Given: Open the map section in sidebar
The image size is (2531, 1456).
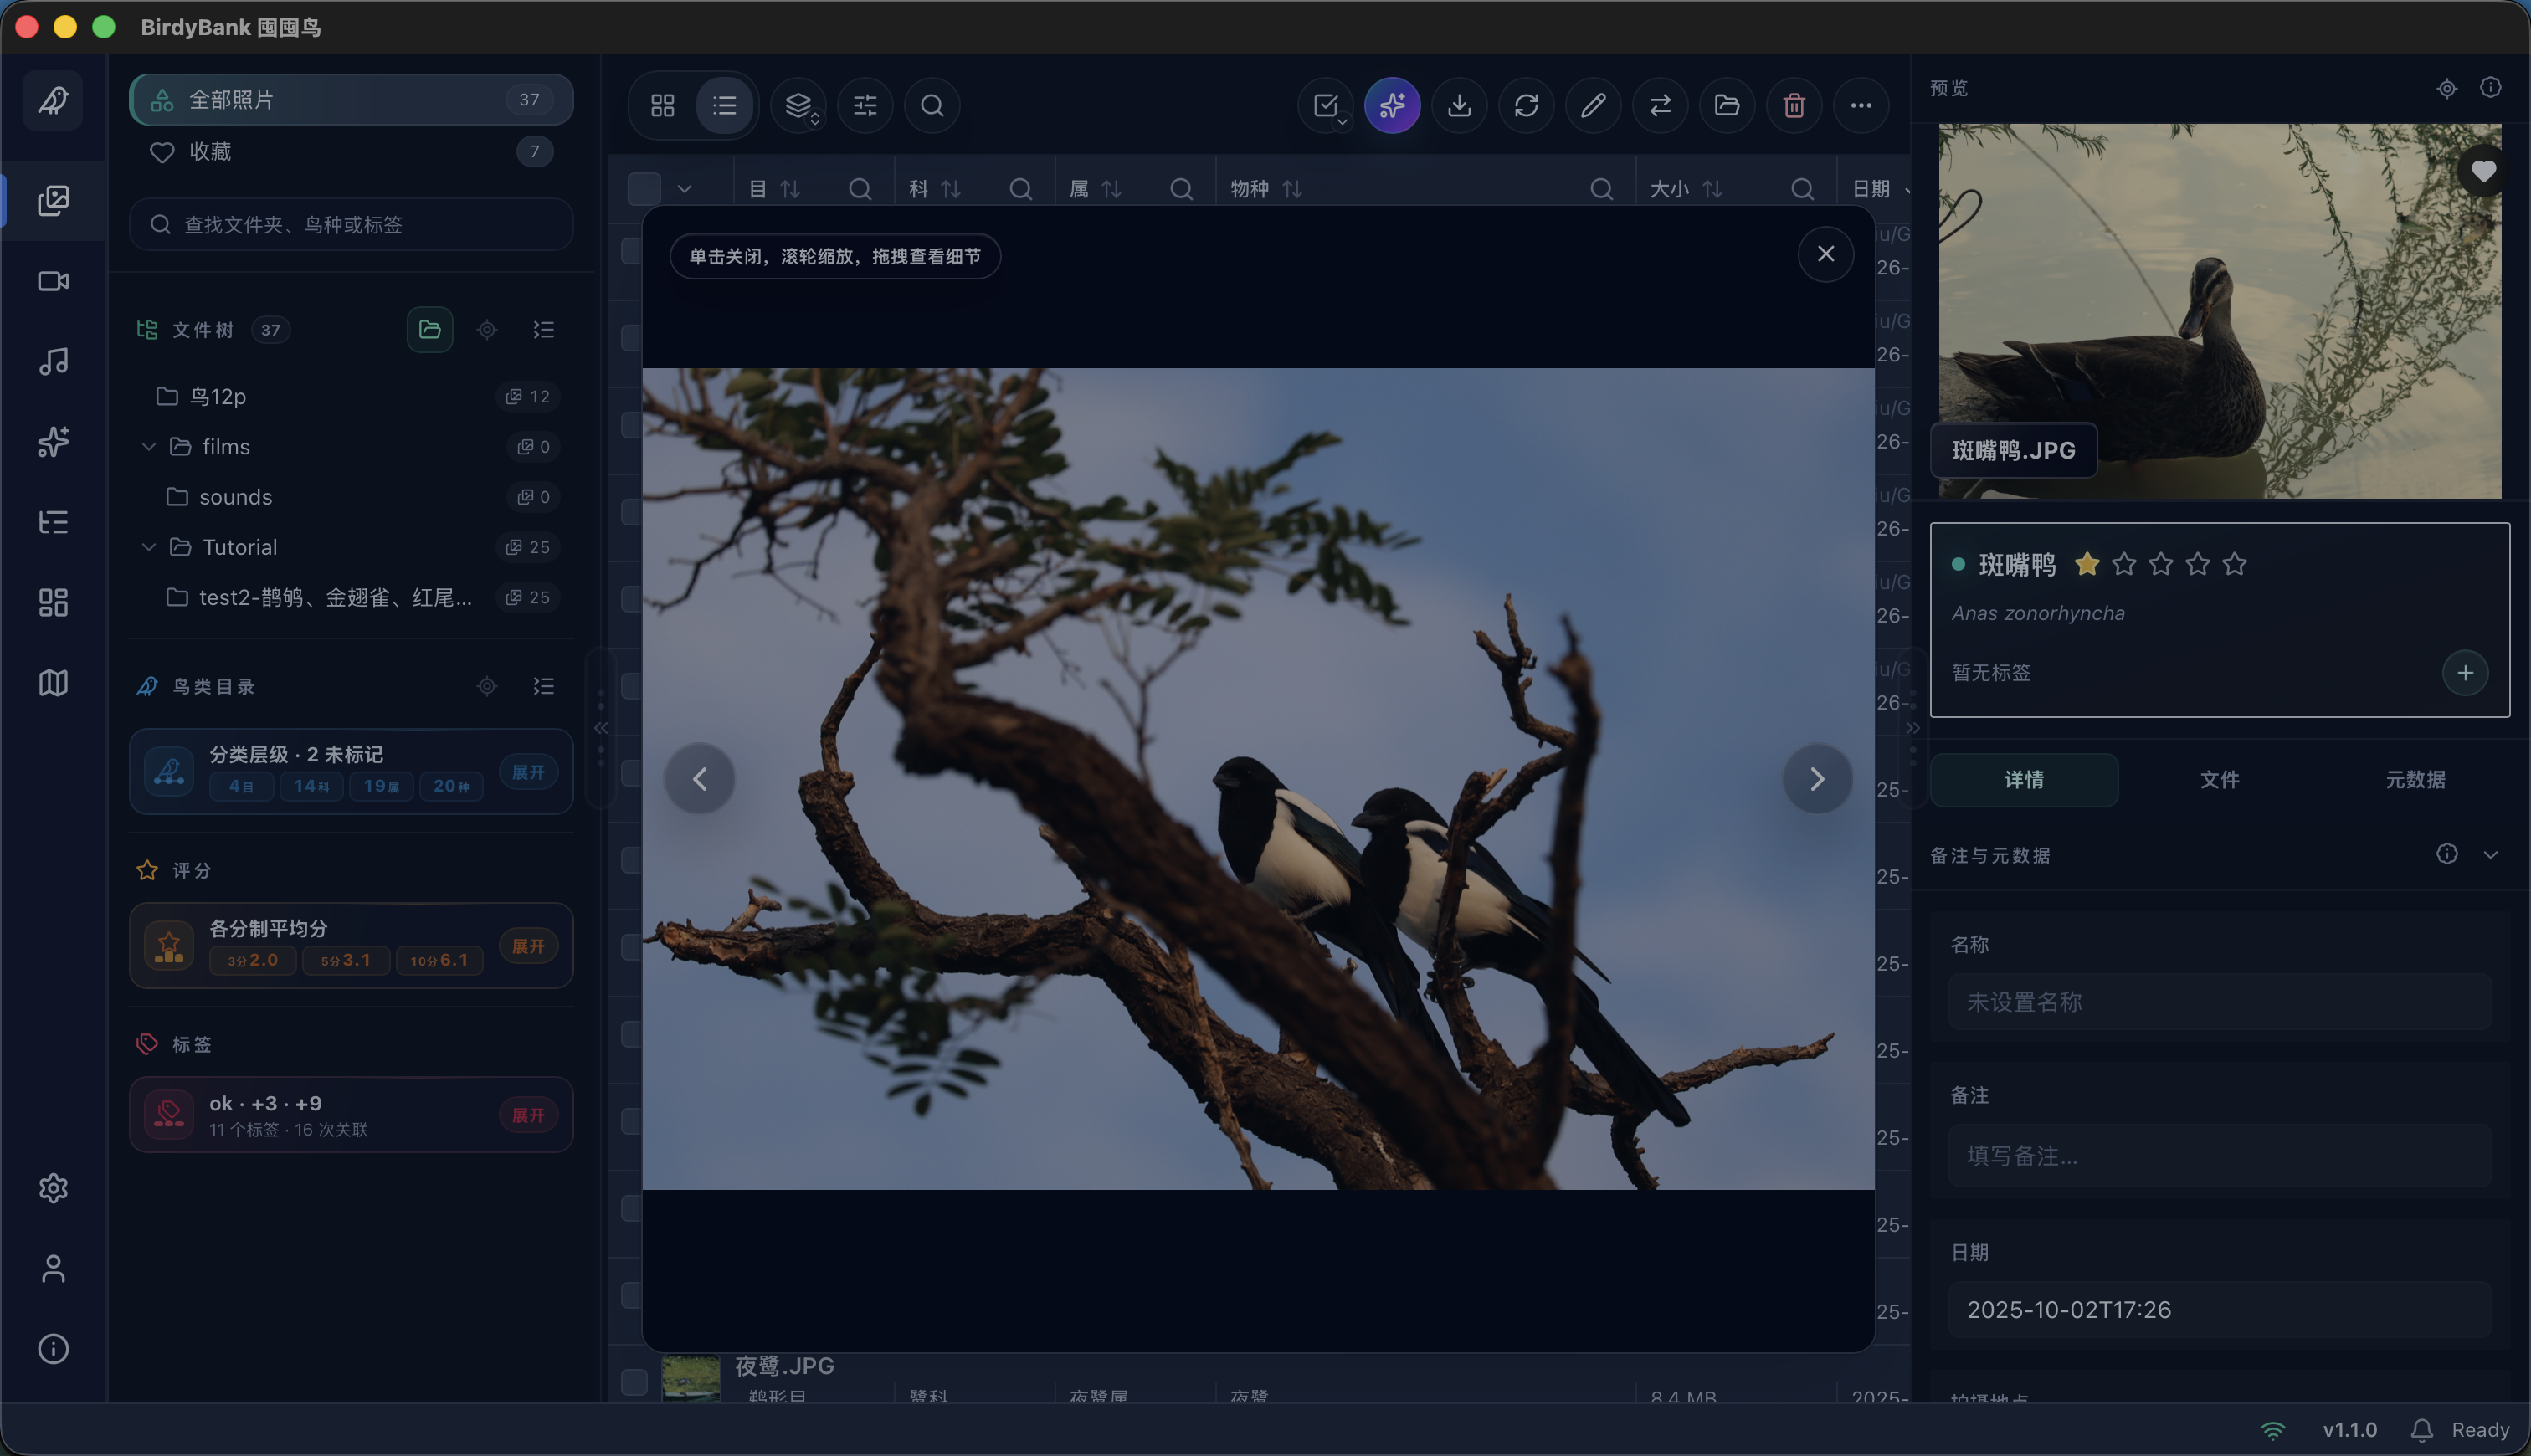Looking at the screenshot, I should click(x=53, y=683).
